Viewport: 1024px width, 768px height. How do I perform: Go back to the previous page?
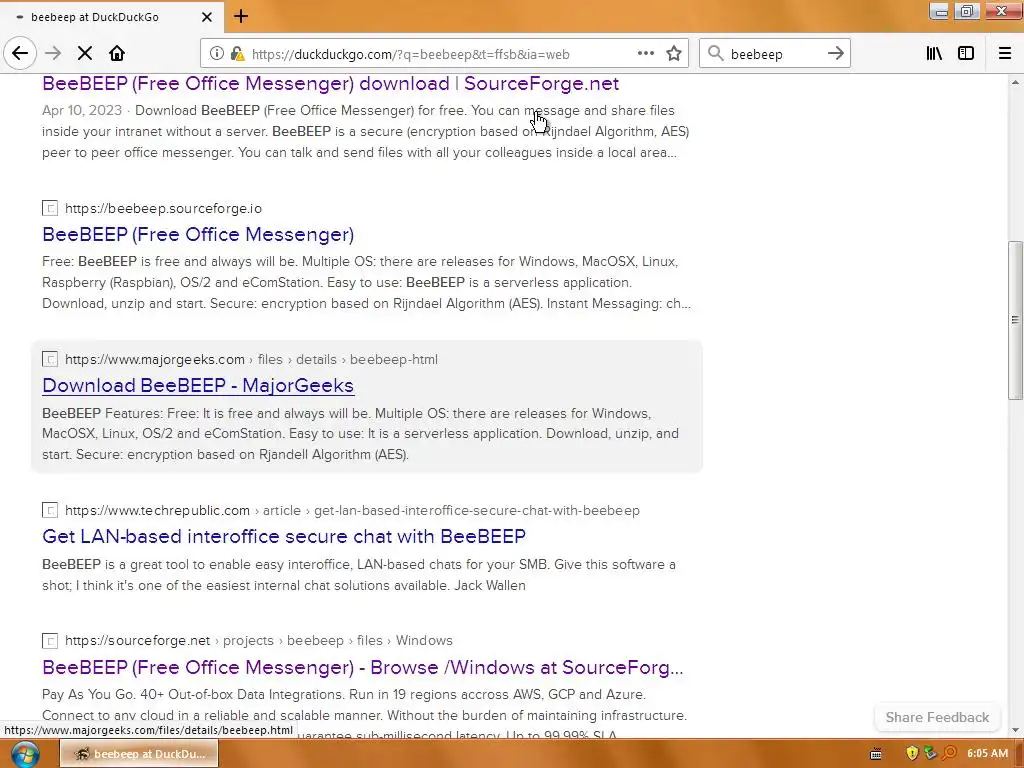coord(20,54)
